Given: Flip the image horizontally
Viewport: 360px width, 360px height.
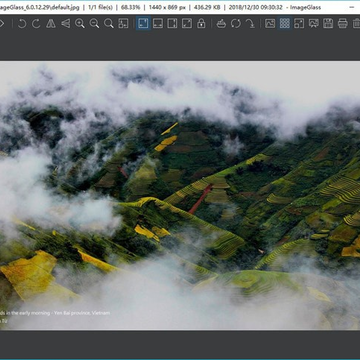Looking at the screenshot, I should point(51,24).
